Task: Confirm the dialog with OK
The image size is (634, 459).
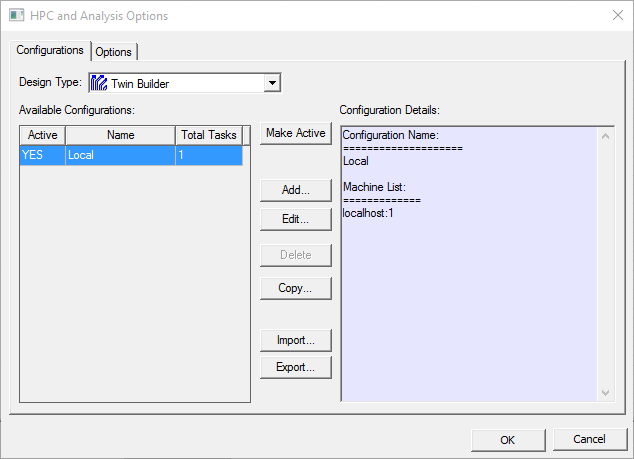Action: [x=508, y=440]
